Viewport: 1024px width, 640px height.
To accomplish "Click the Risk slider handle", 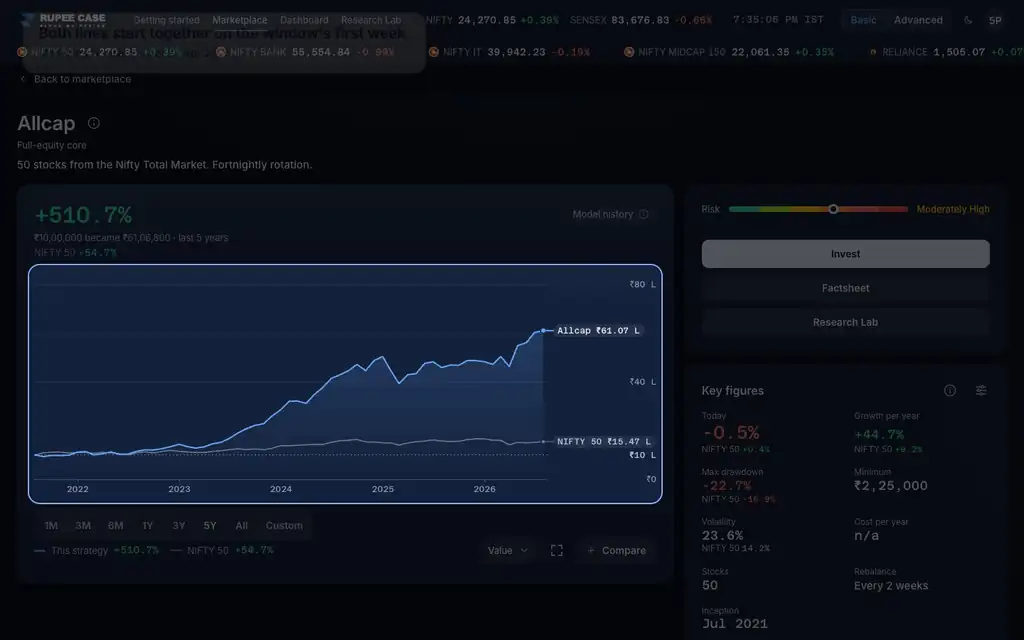I will (x=833, y=209).
